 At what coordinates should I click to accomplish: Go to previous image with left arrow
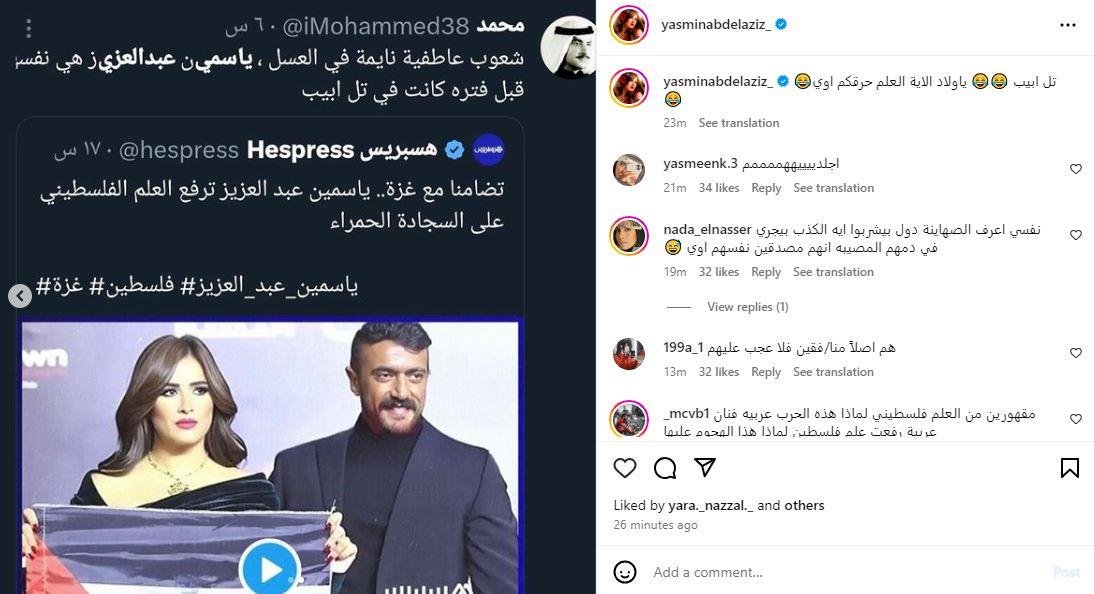[20, 296]
